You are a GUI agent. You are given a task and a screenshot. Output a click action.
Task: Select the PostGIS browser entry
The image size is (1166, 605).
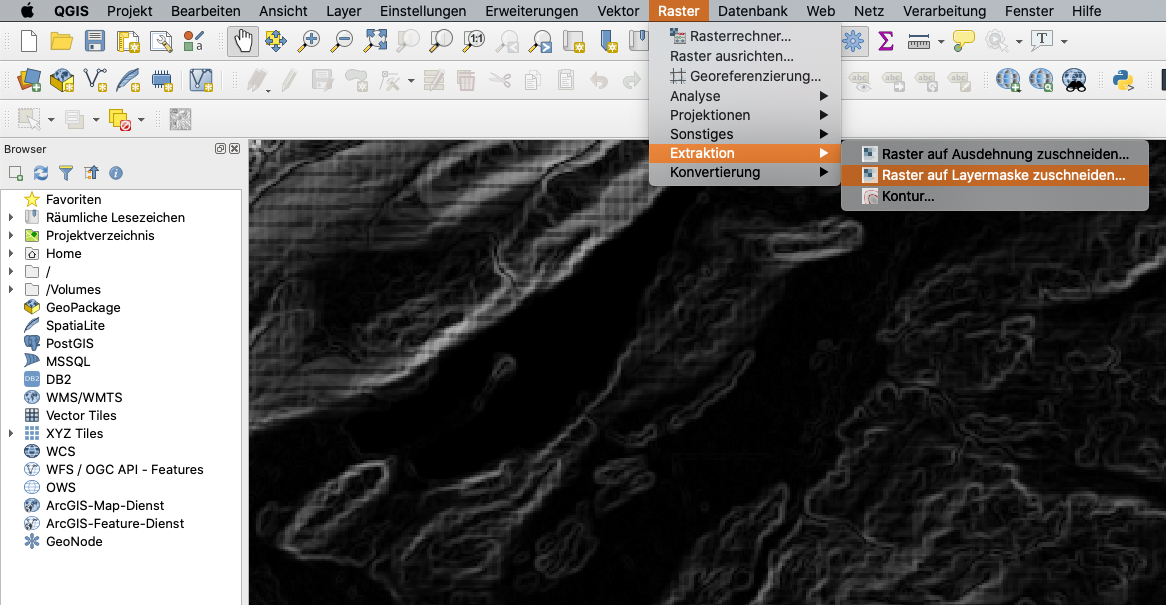tap(69, 344)
